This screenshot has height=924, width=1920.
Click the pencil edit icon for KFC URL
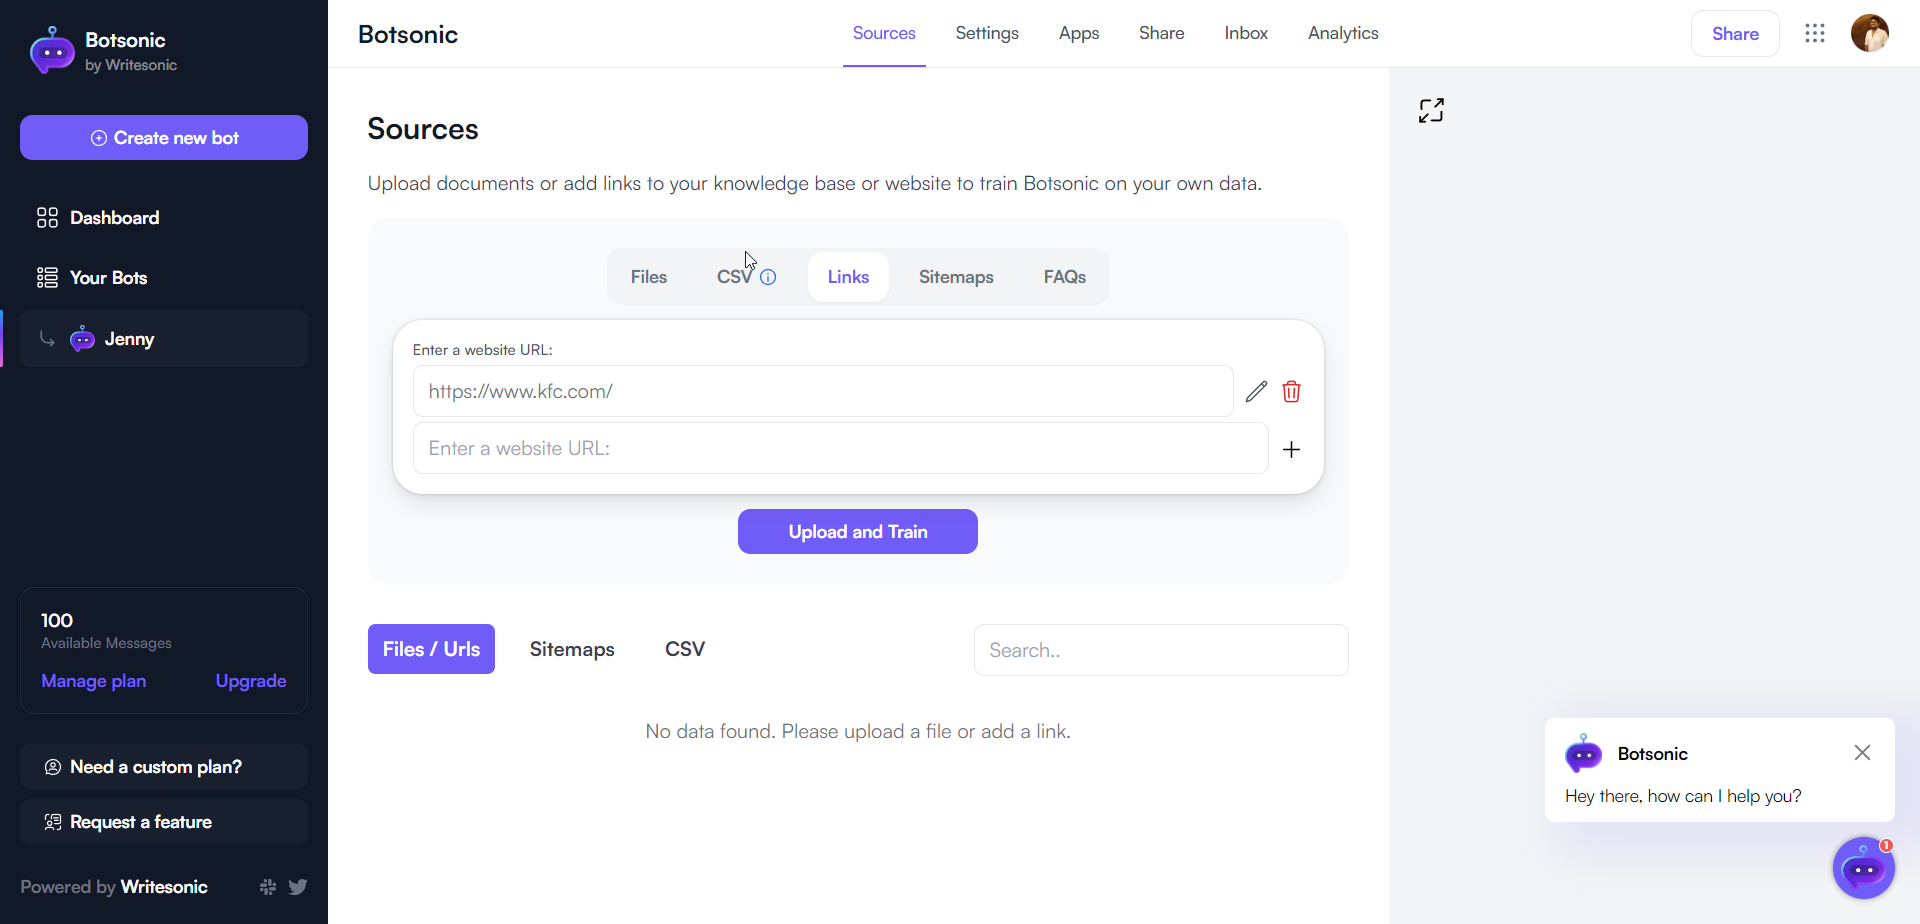[x=1256, y=391]
